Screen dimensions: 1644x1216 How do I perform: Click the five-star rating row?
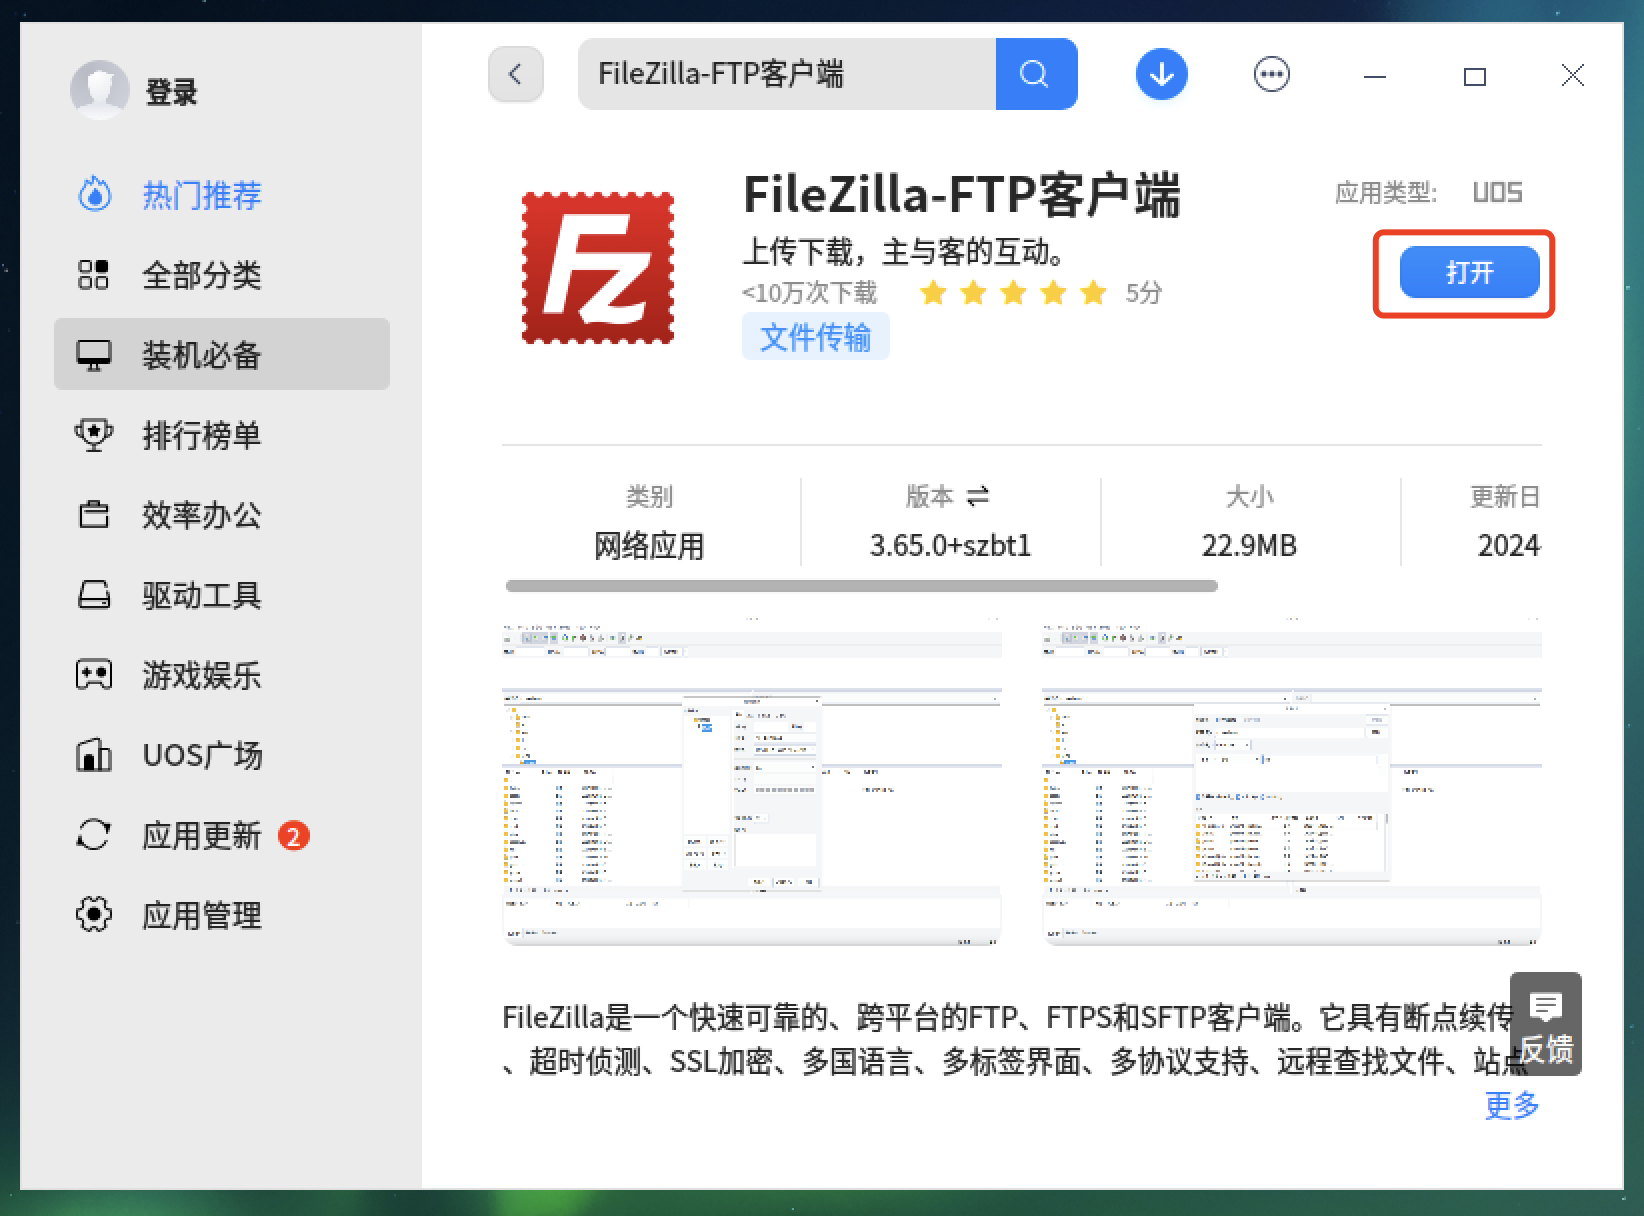[1013, 293]
